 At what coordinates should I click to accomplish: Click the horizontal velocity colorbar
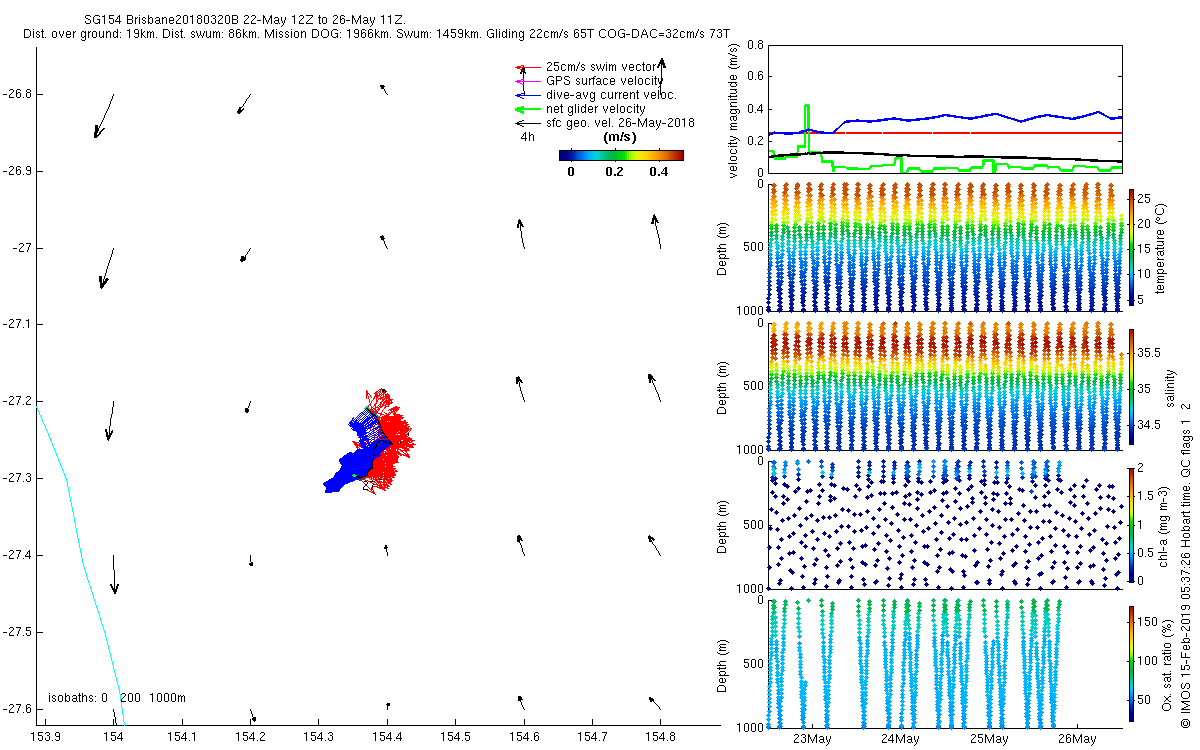coord(621,155)
